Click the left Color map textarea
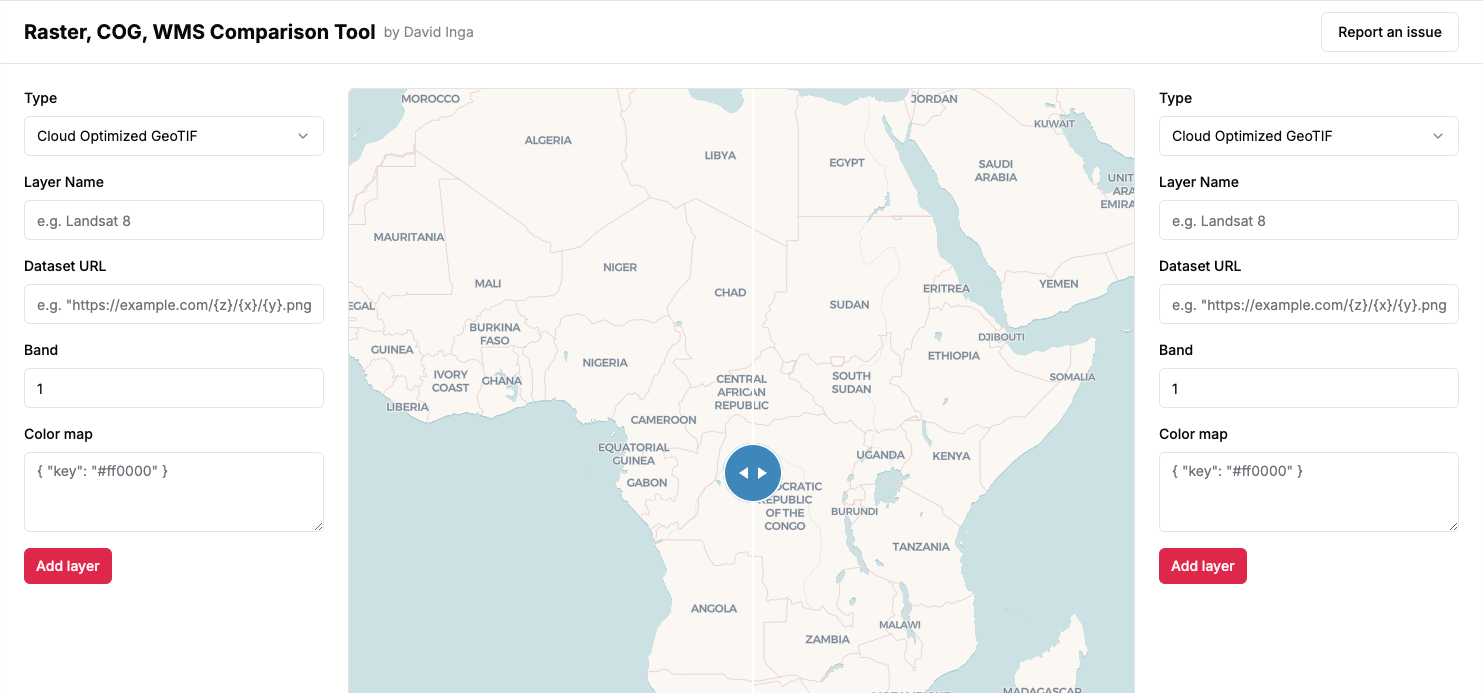The image size is (1483, 693). click(x=174, y=492)
